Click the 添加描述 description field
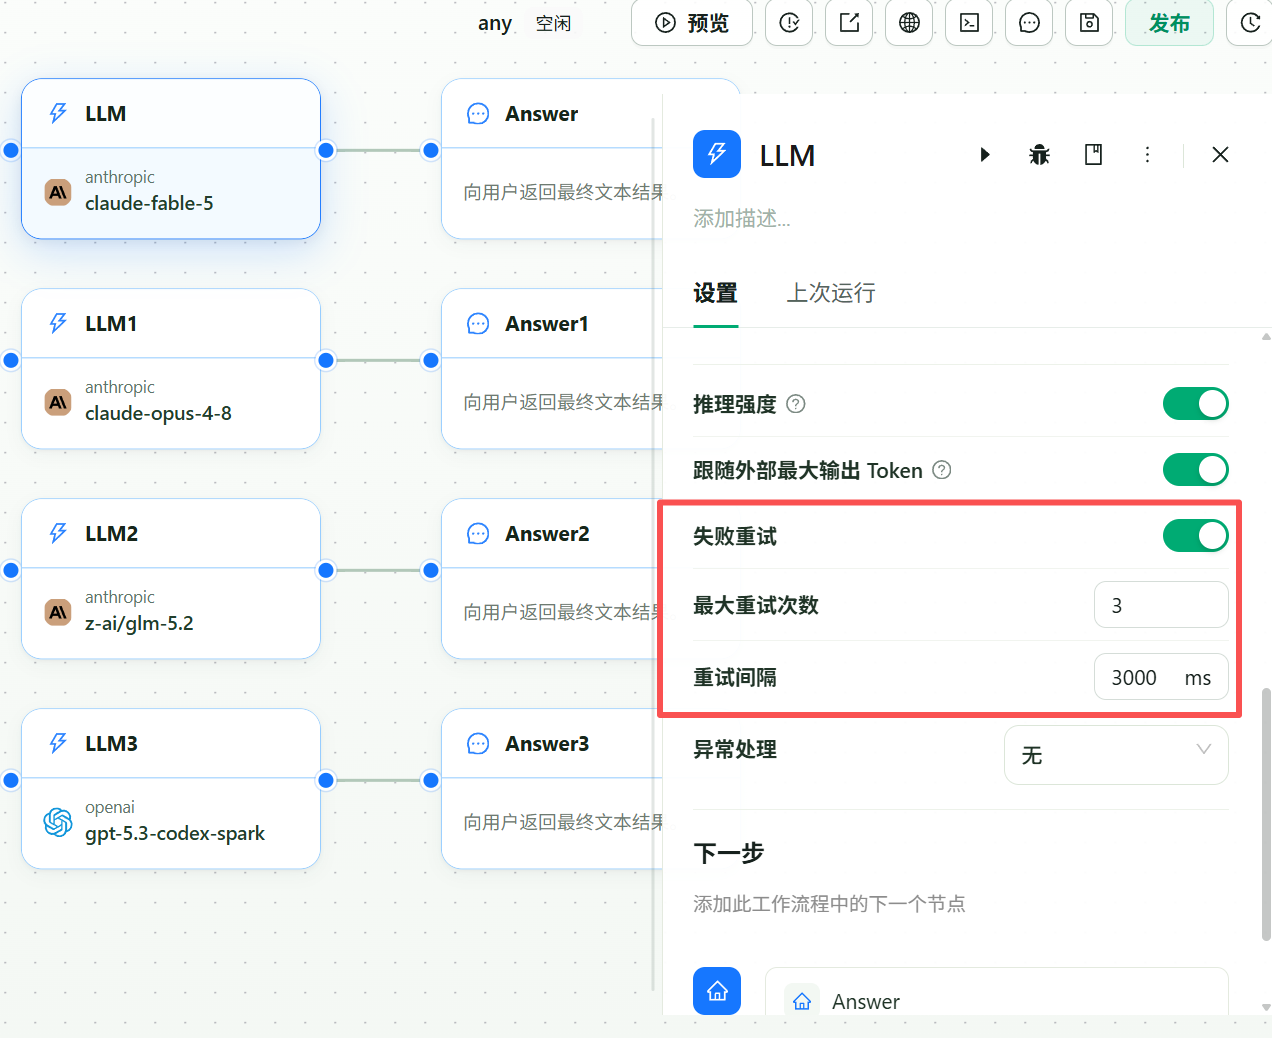 (742, 218)
